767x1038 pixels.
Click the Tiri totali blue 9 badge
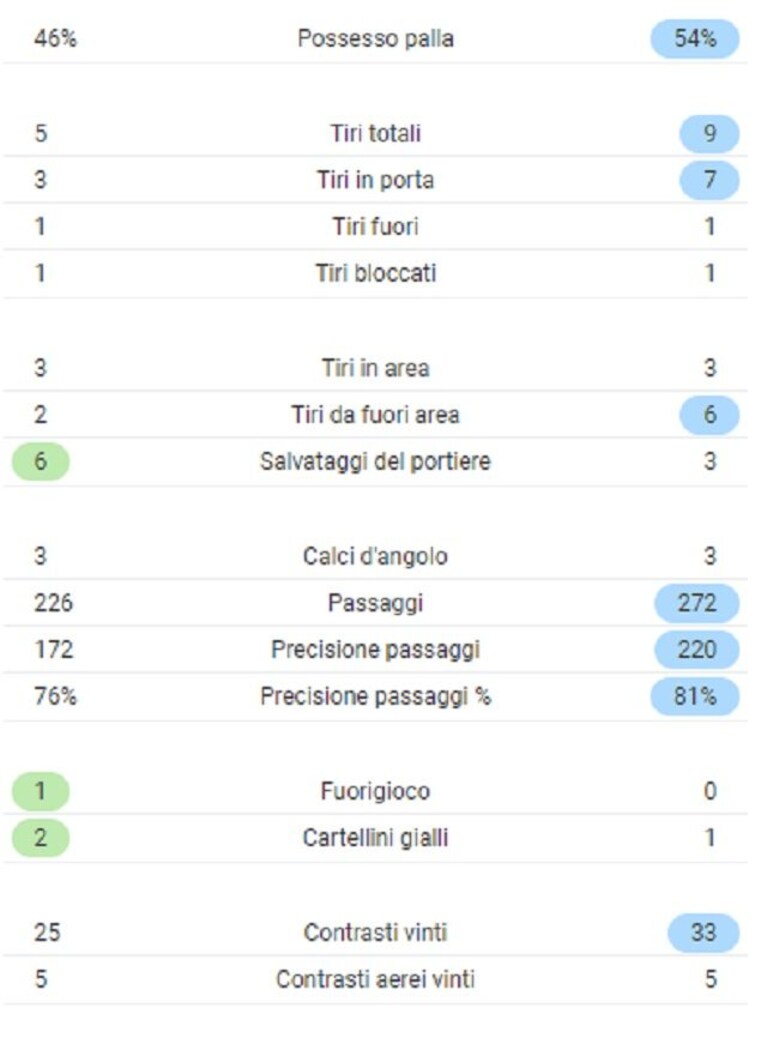709,133
